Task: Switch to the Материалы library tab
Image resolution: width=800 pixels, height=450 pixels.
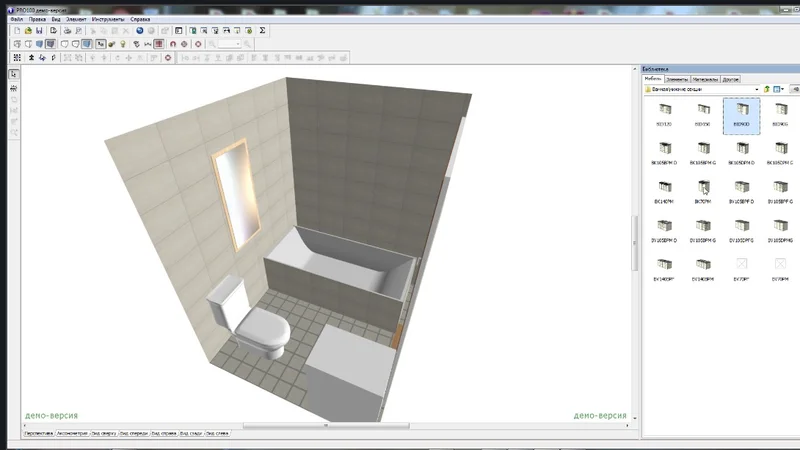Action: pyautogui.click(x=705, y=80)
